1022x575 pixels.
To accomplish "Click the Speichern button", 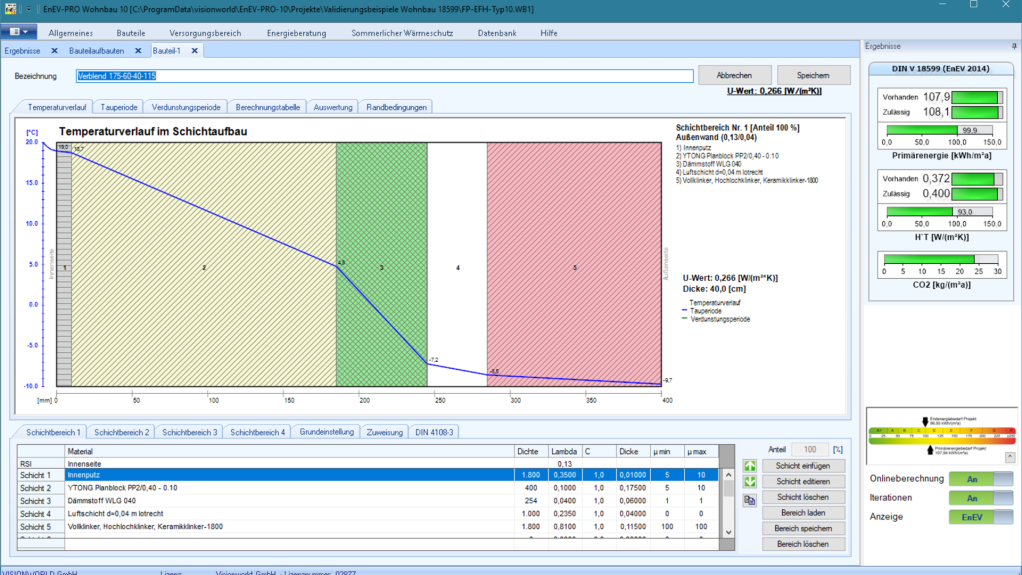I will pos(813,75).
